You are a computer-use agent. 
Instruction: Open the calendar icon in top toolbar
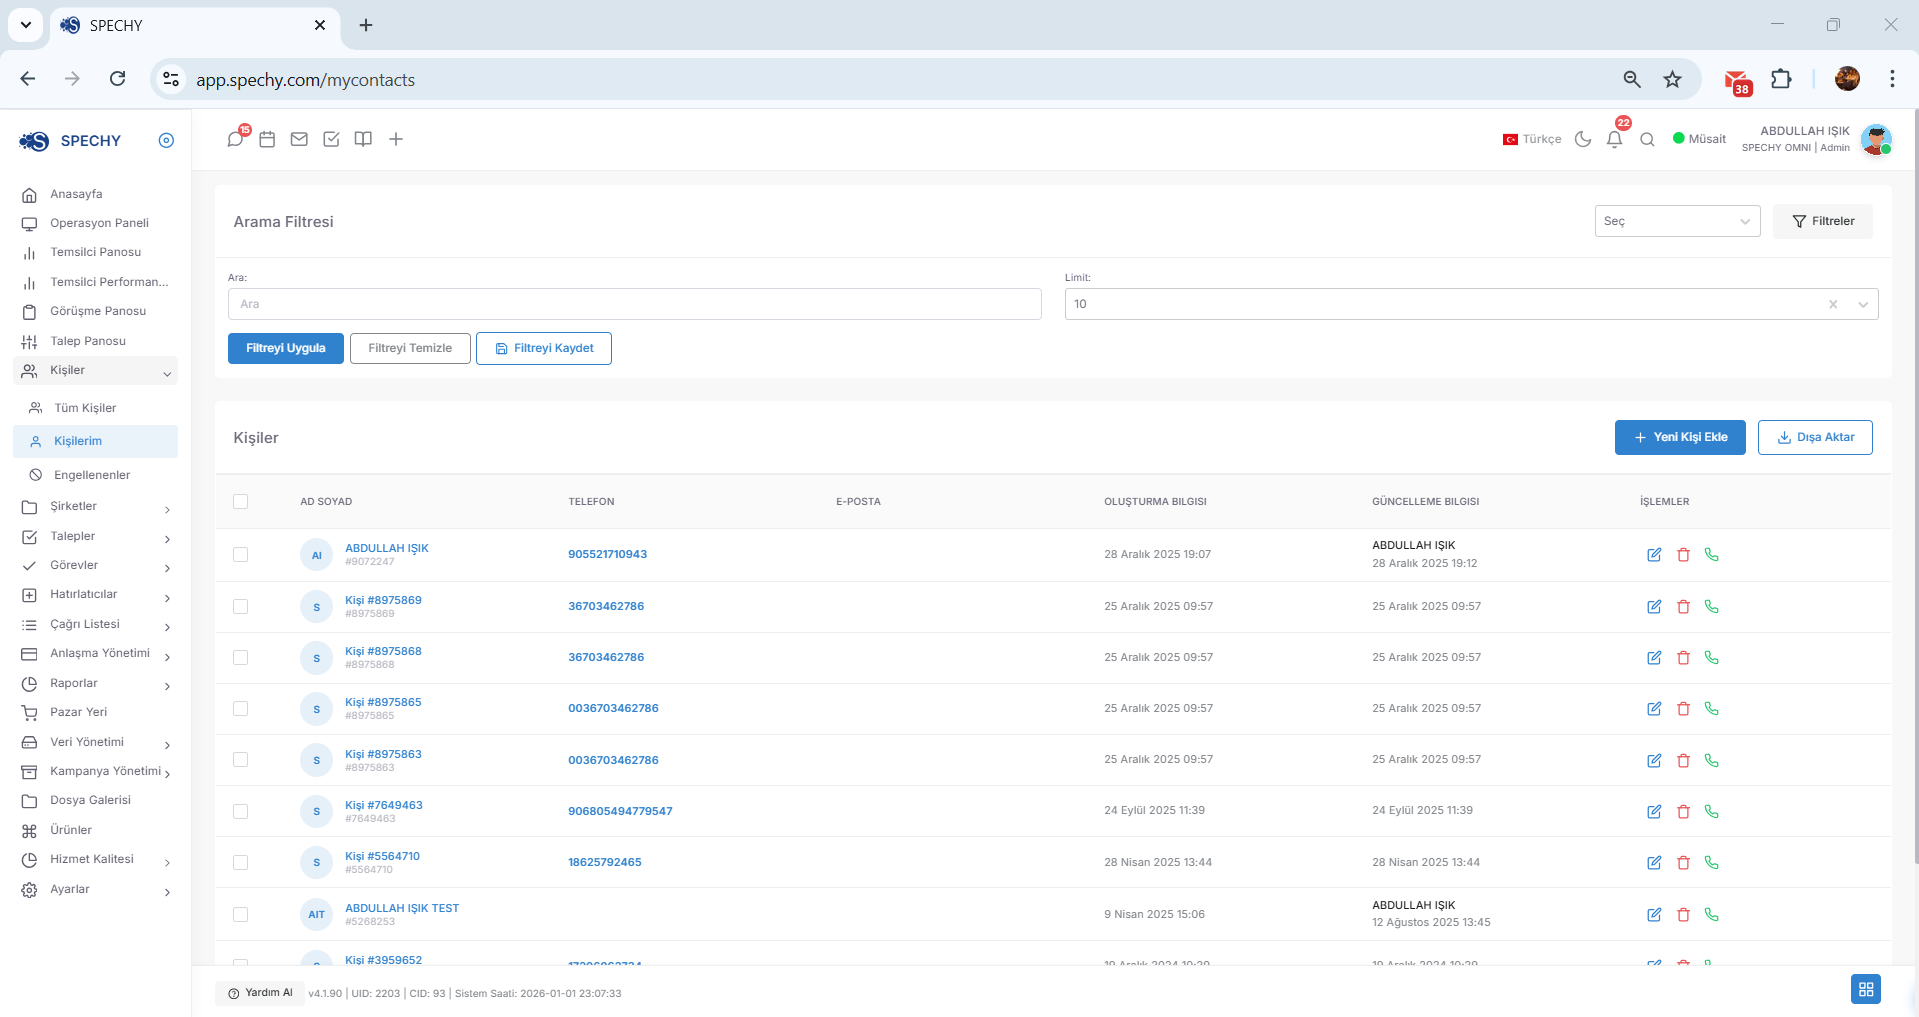pos(267,139)
